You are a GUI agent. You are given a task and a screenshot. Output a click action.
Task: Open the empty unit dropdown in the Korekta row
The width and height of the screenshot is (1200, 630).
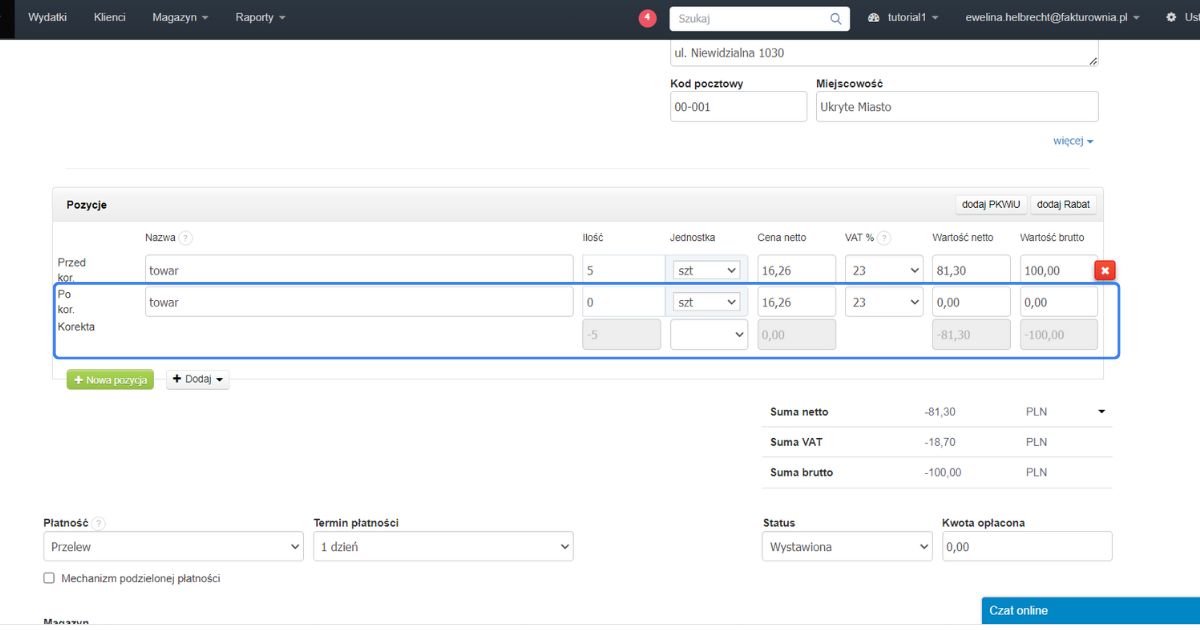coord(709,334)
